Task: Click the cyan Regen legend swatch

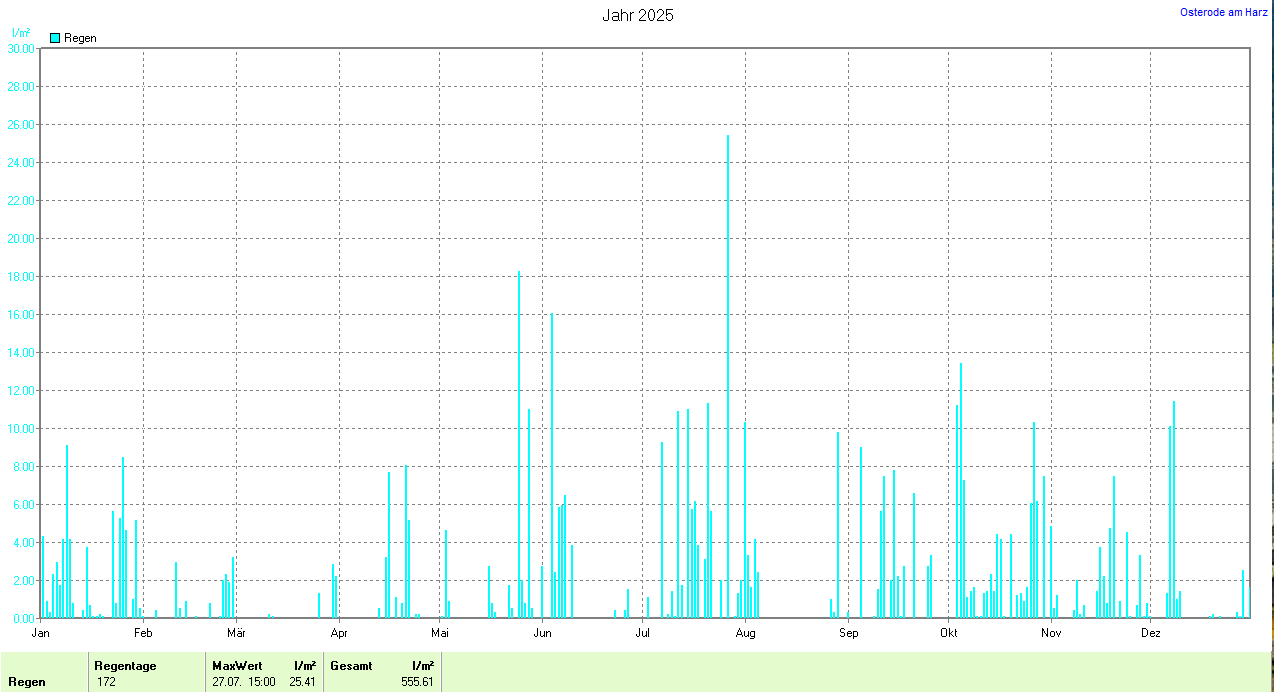Action: pos(55,38)
